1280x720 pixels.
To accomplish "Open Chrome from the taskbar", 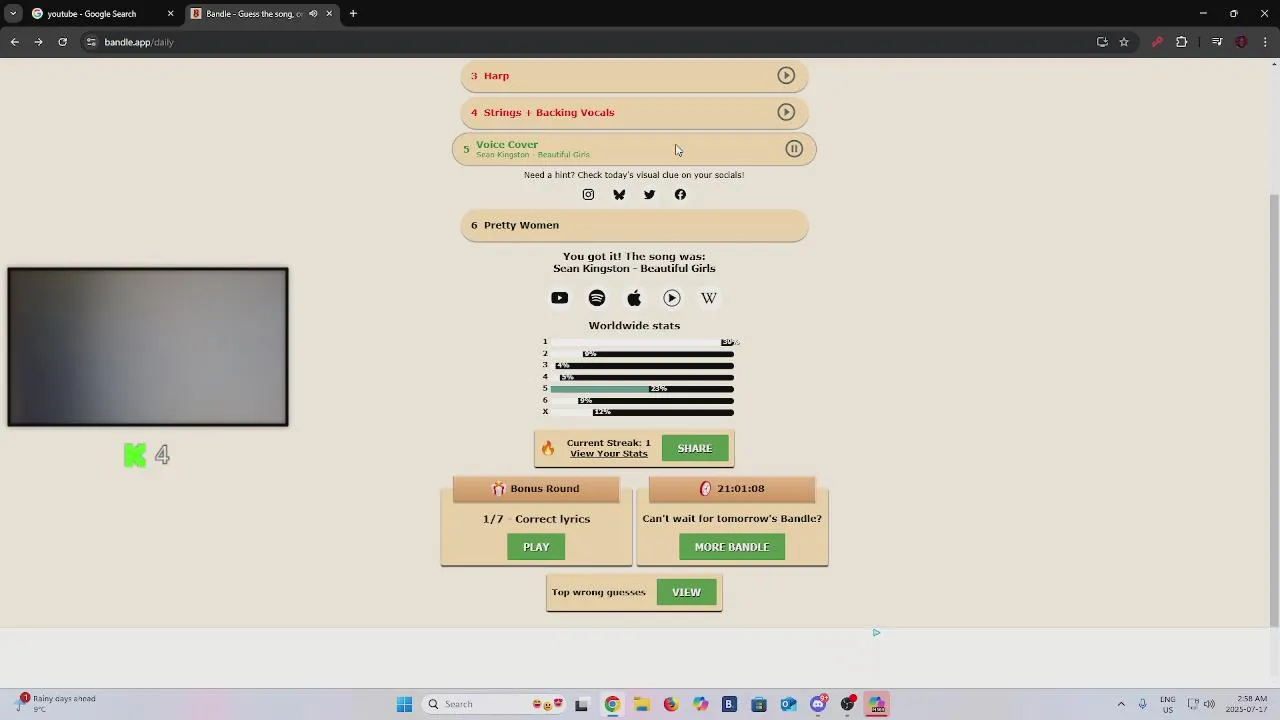I will click(612, 704).
